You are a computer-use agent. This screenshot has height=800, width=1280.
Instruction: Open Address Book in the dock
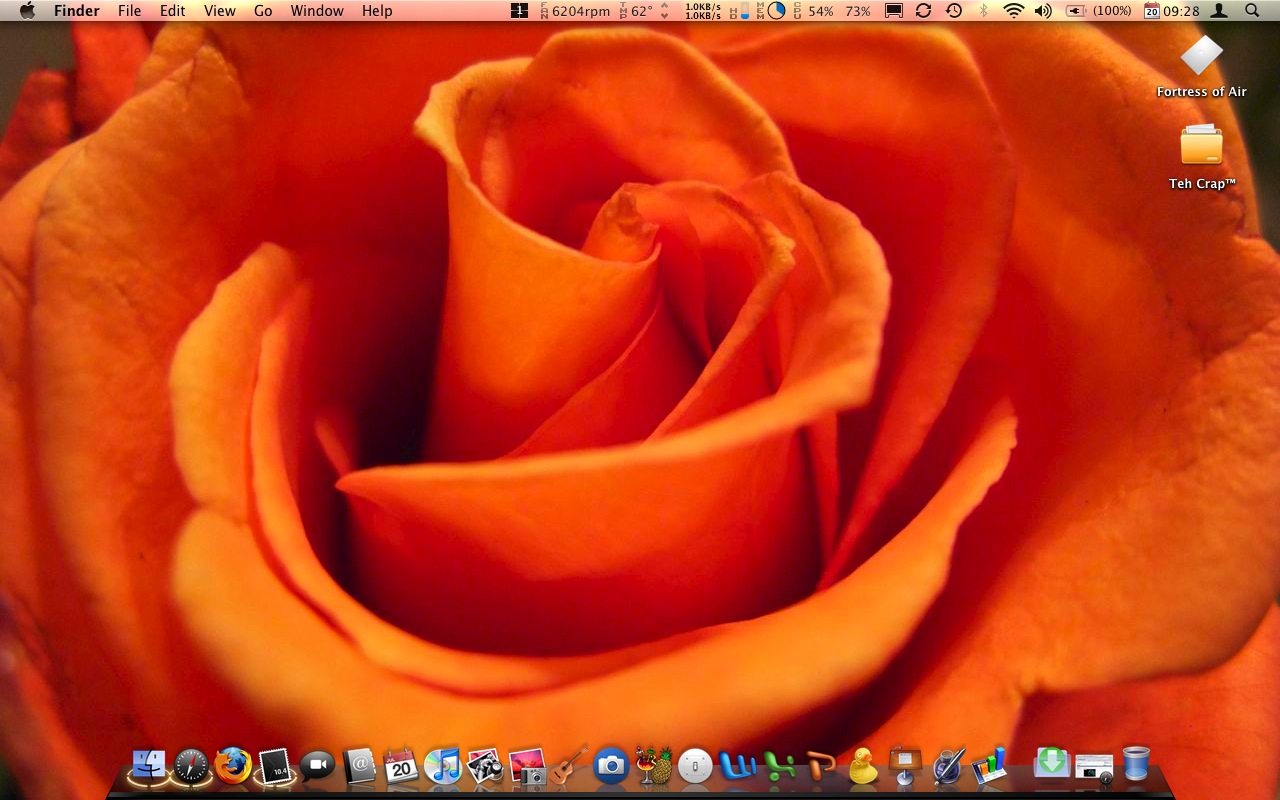coord(359,766)
